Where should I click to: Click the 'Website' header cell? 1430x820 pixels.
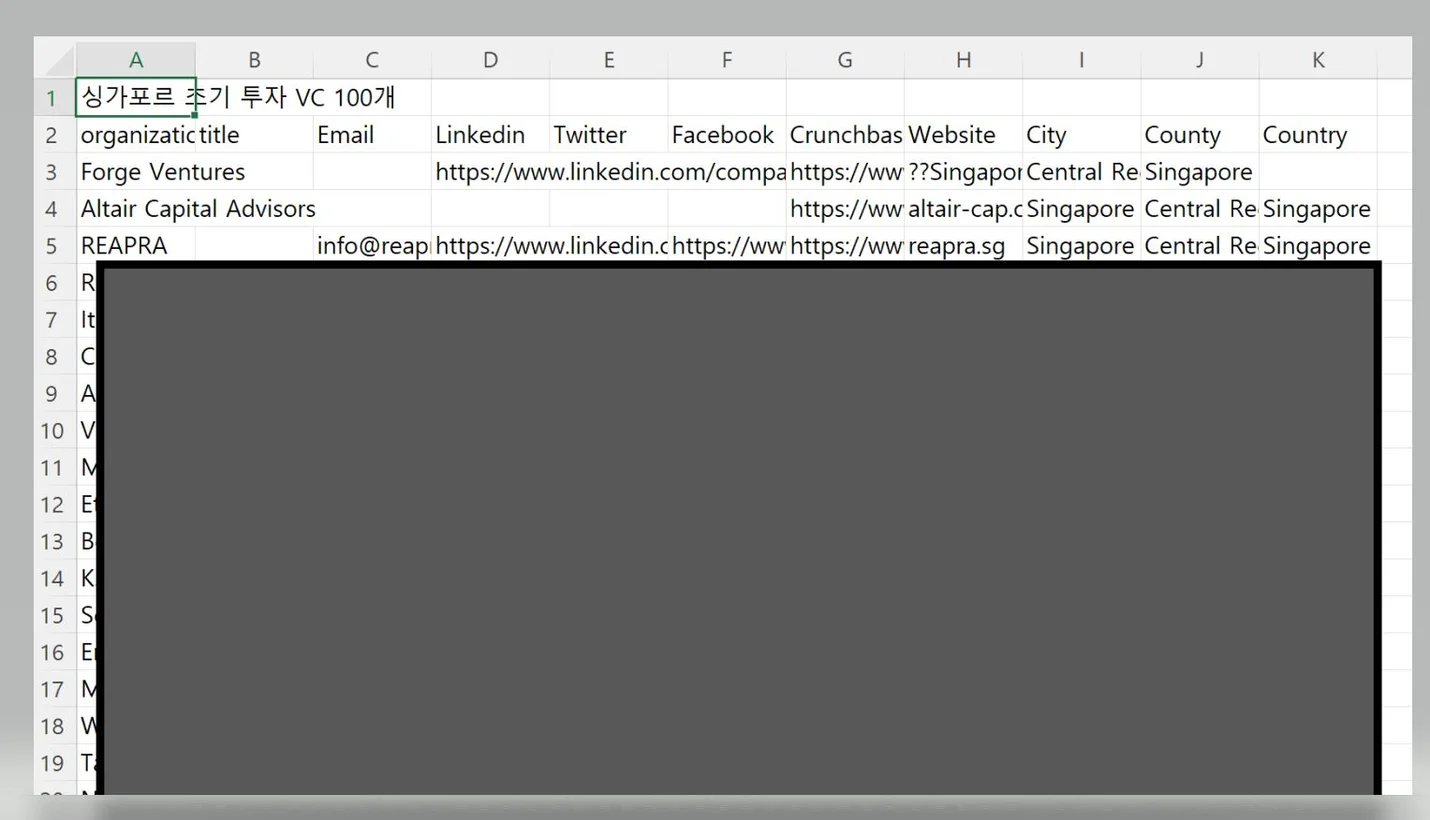click(x=963, y=134)
